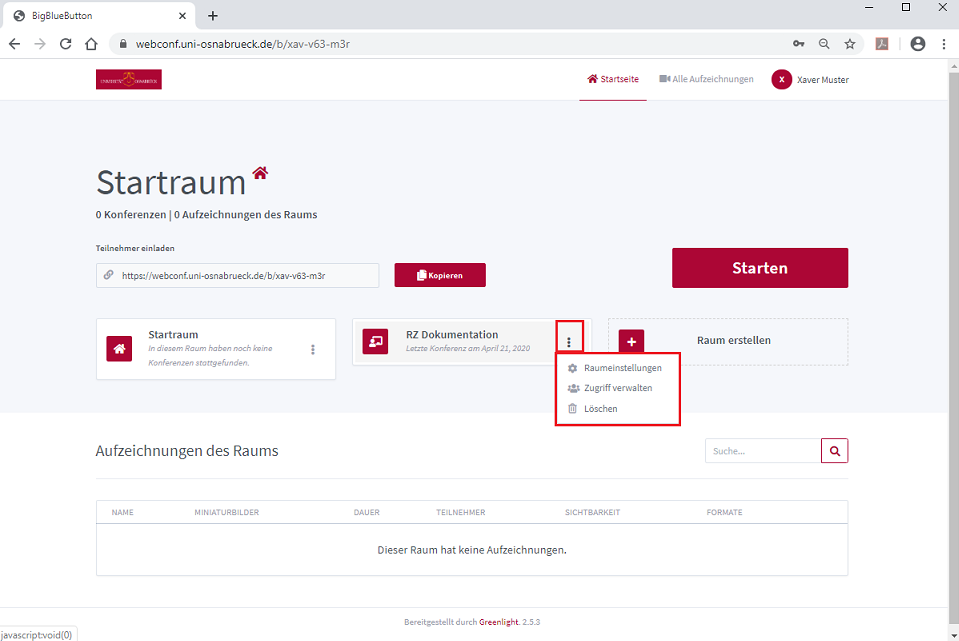Click the PDF extension icon
Image resolution: width=959 pixels, height=641 pixels.
[x=882, y=44]
